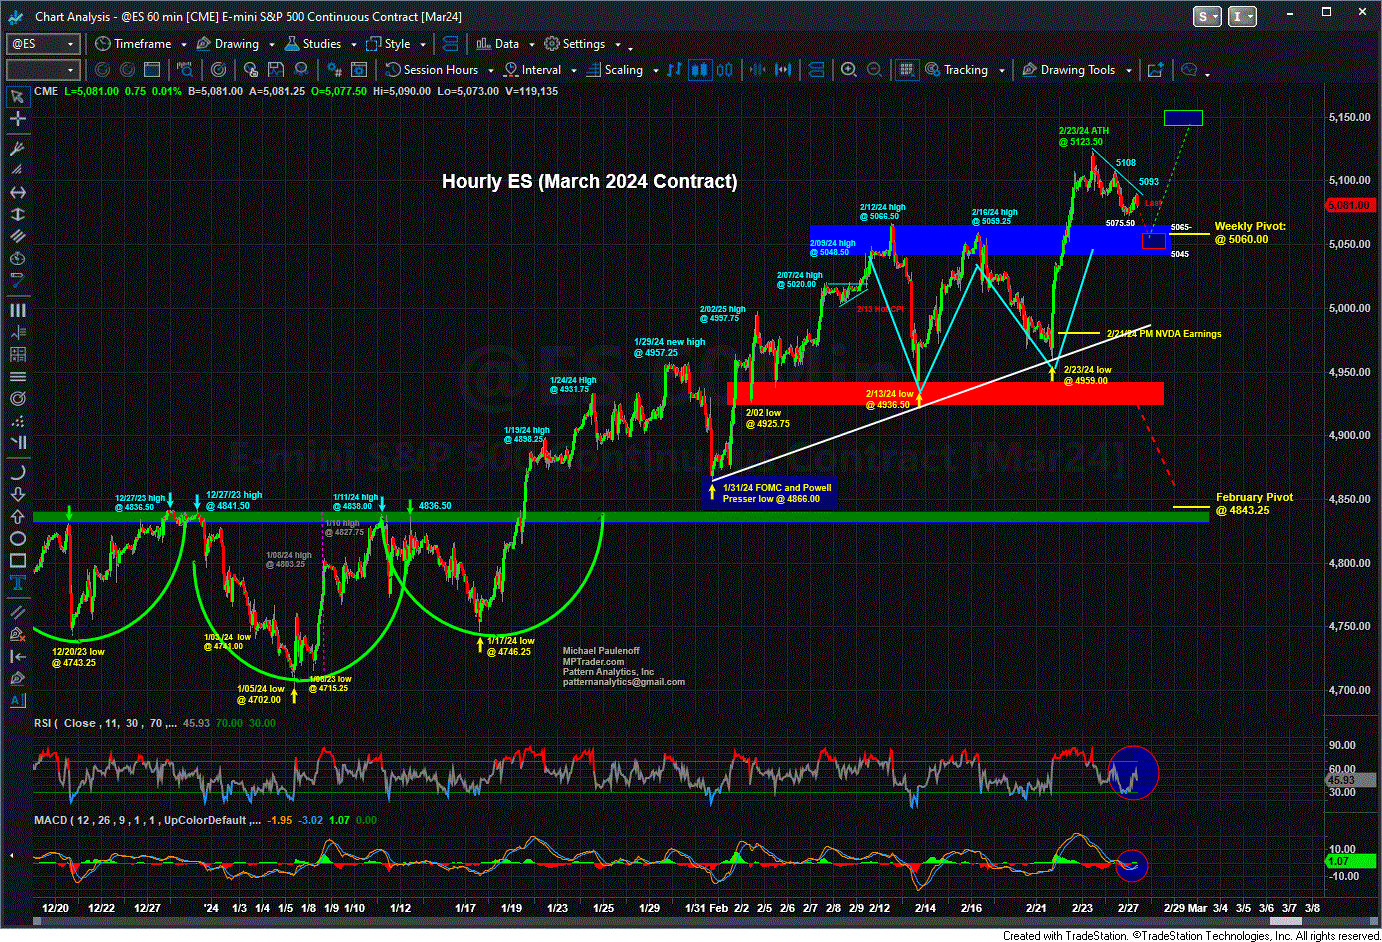
Task: Select the up arrow marker tool
Action: 17,516
